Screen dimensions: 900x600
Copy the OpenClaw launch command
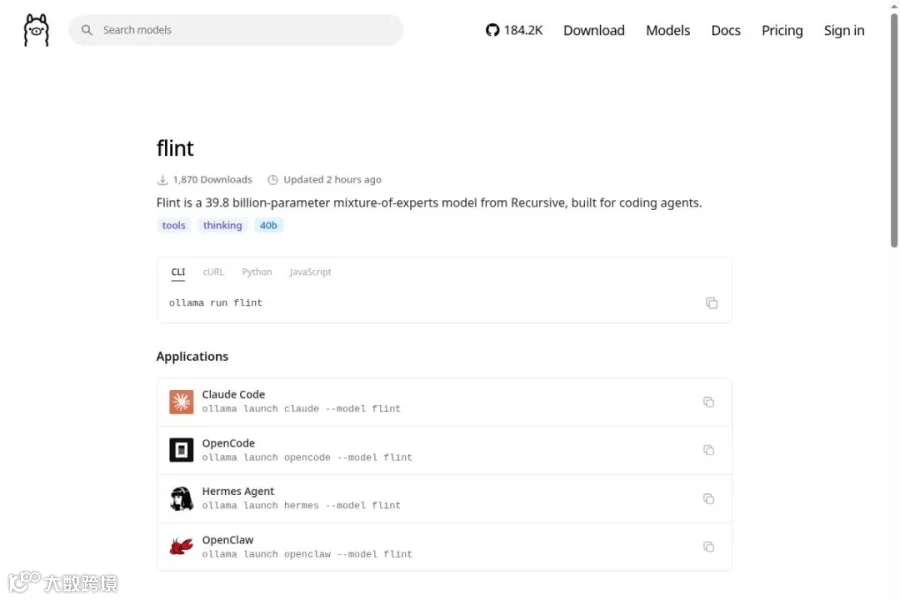pos(709,547)
